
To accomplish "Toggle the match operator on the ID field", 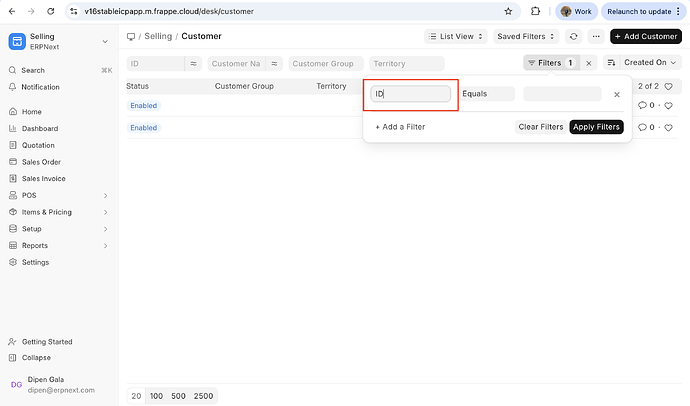I will coord(193,63).
